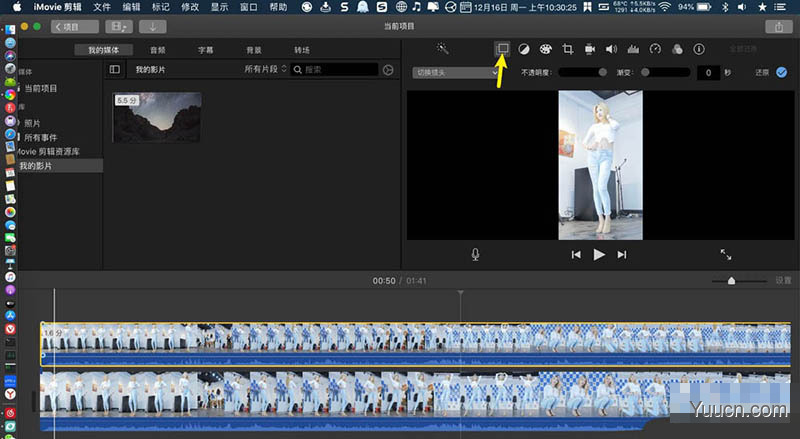Click 还原 reset overlay button

point(762,72)
